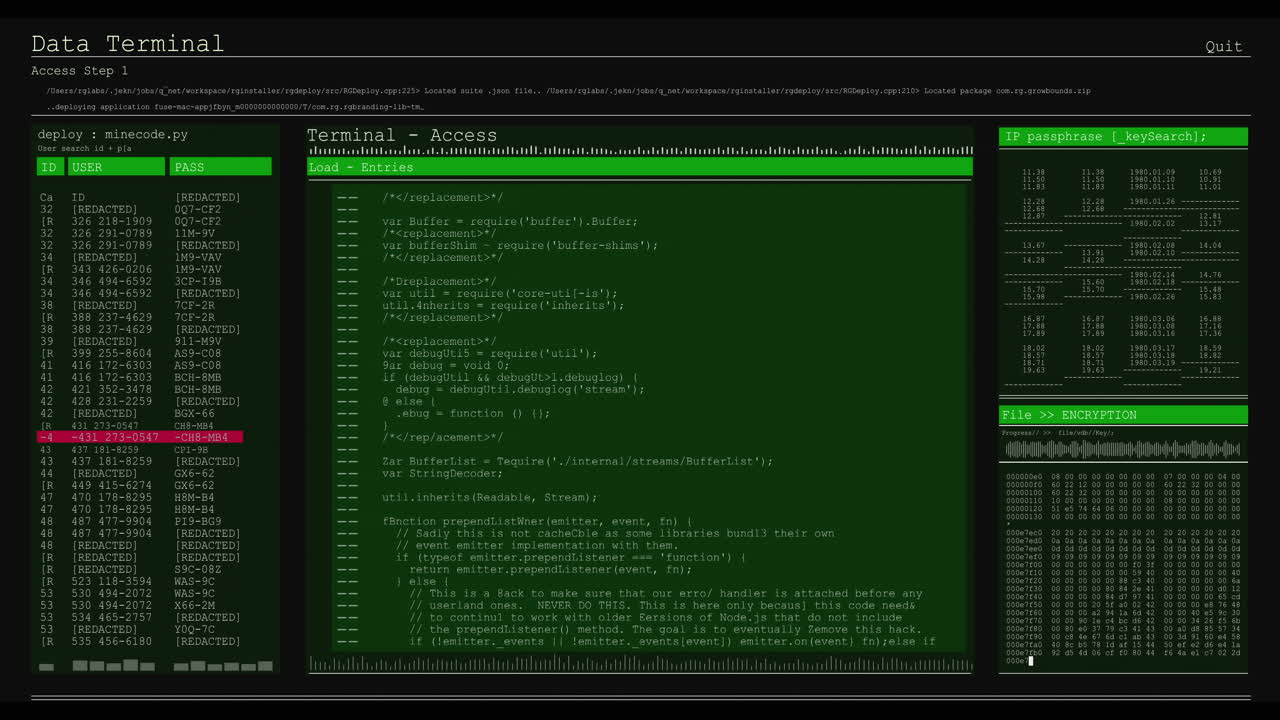This screenshot has height=720, width=1280.
Task: Click the leftmost single block icon below the entries table
Action: tap(46, 665)
